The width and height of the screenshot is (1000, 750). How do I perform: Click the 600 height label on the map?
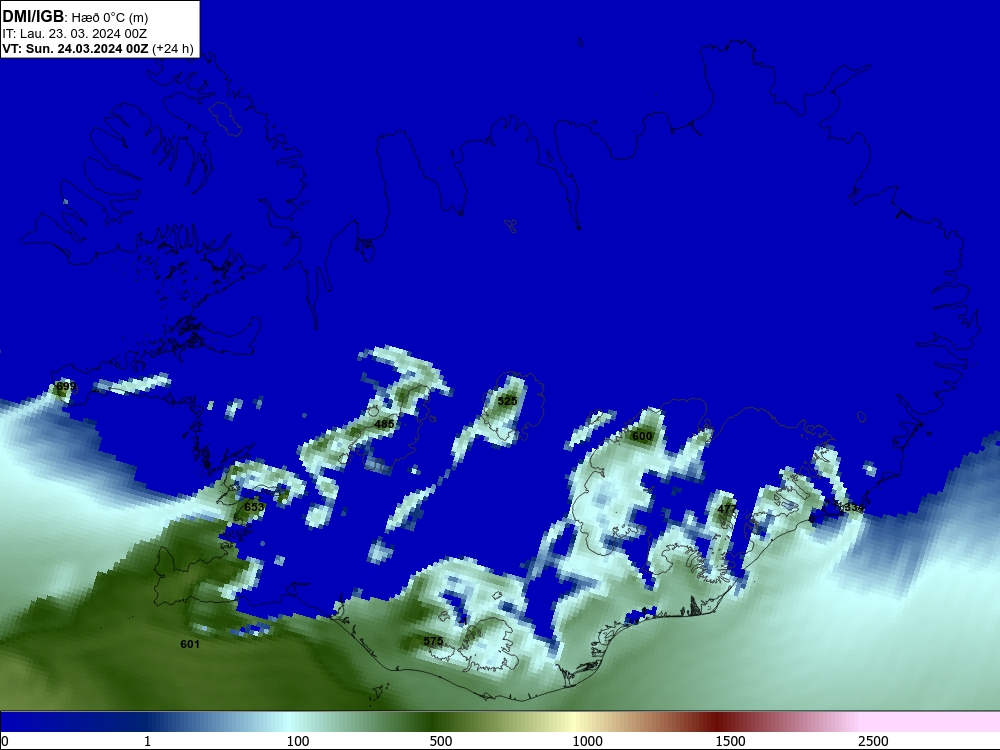click(642, 436)
